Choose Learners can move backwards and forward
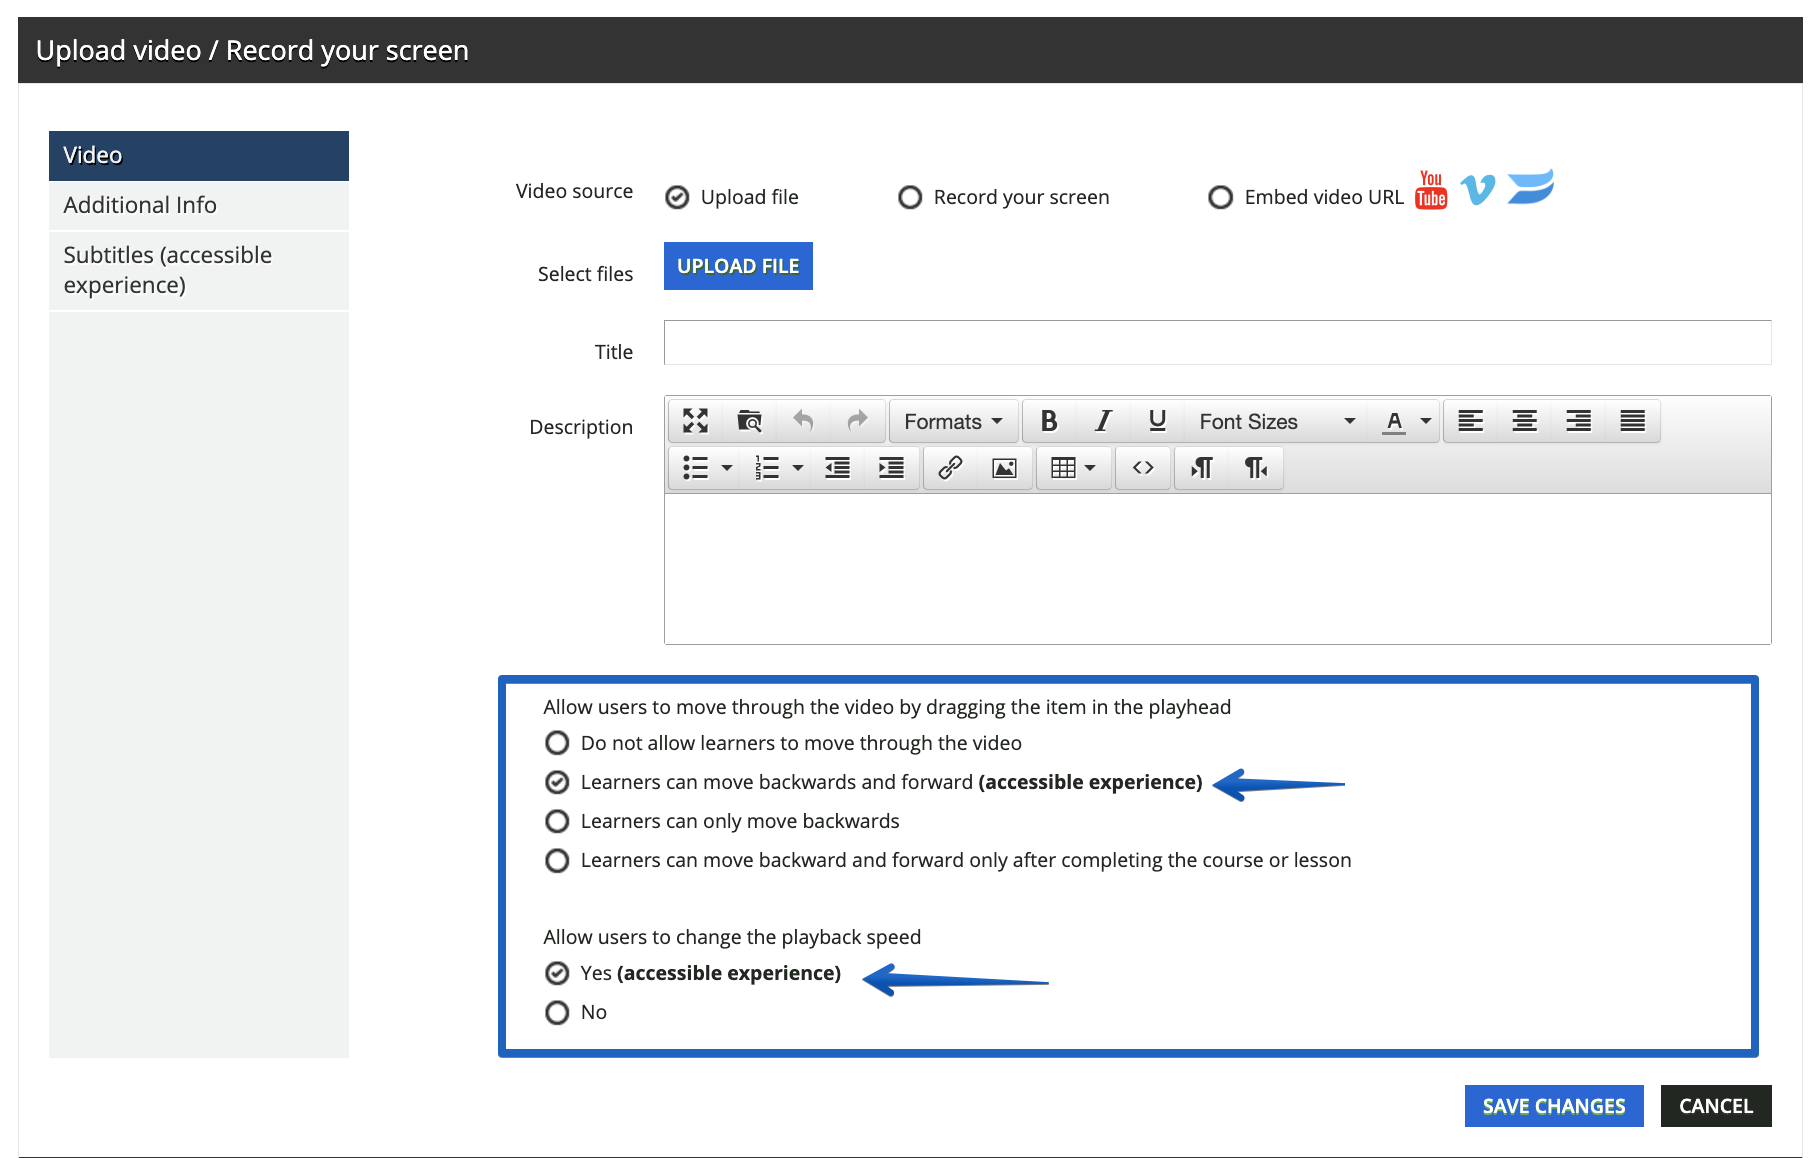Viewport: 1808px width, 1158px height. click(x=557, y=782)
